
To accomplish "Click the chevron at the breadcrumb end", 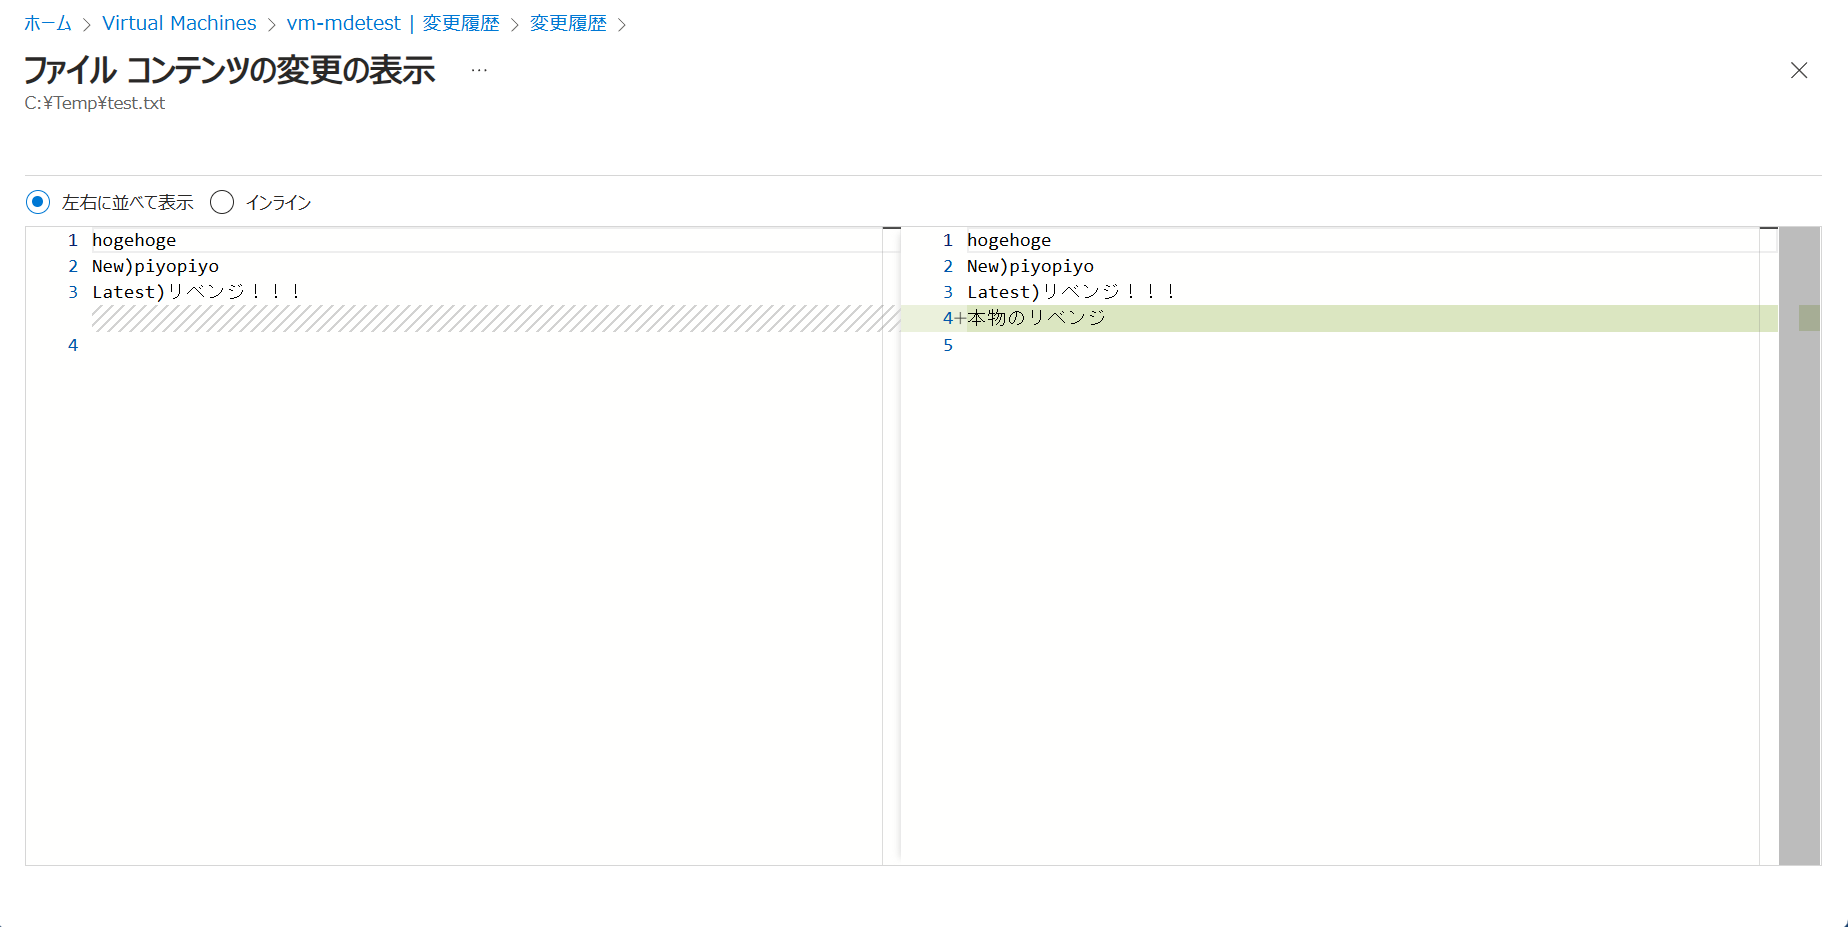I will [622, 24].
